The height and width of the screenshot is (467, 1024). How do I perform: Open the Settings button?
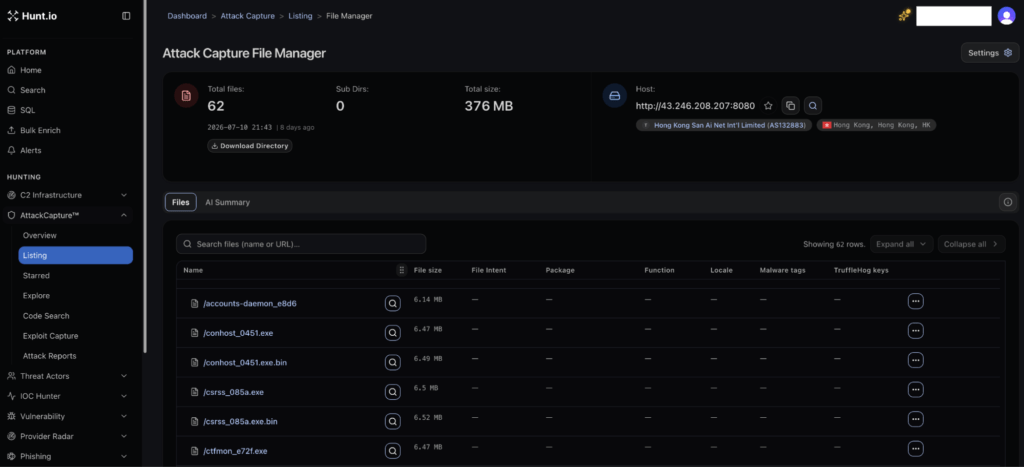[989, 53]
